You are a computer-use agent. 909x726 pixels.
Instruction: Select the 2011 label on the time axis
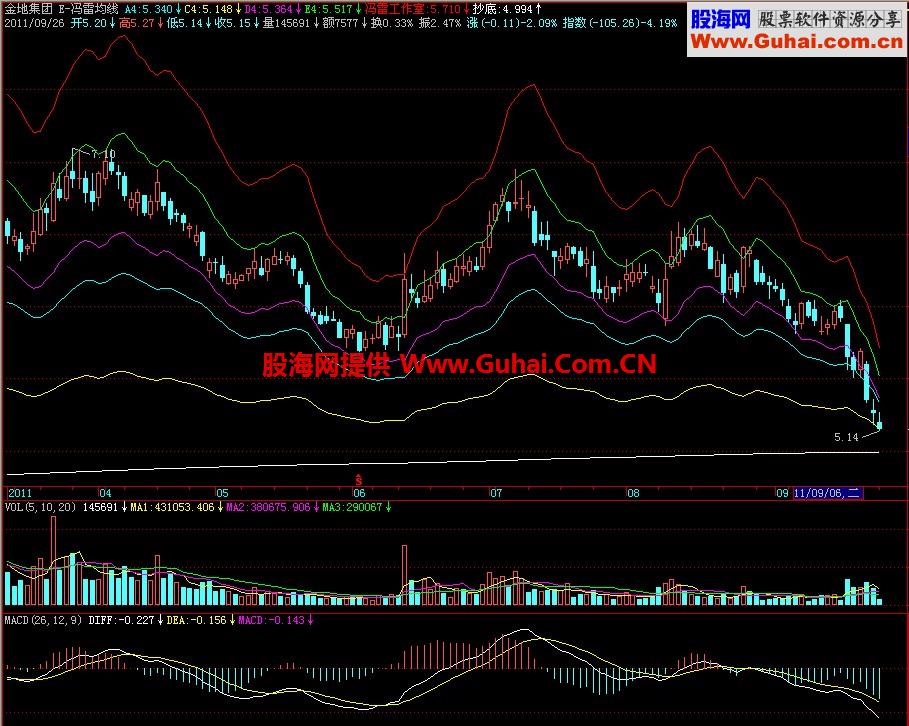(x=20, y=493)
